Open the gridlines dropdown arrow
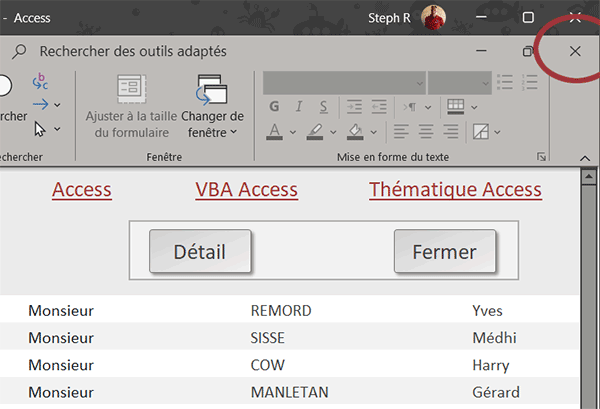This screenshot has height=409, width=600. [474, 108]
